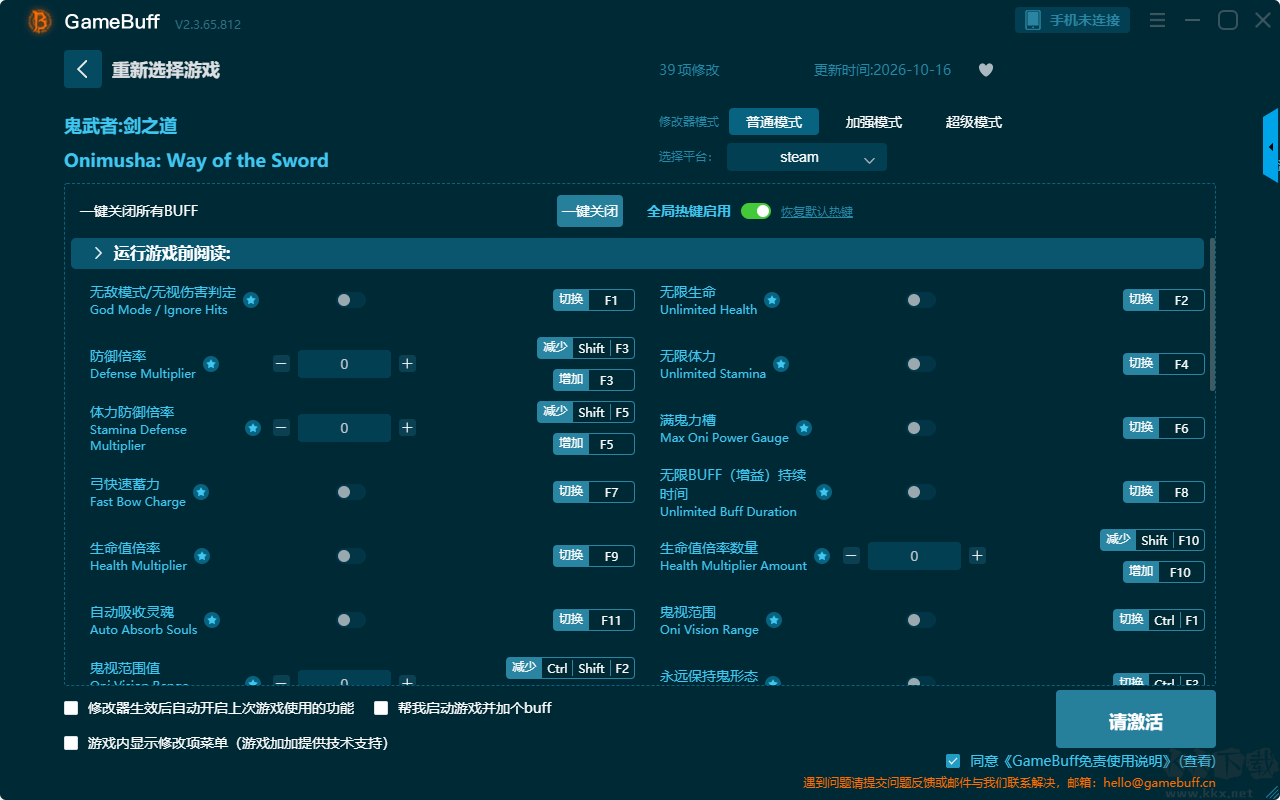Click the star icon next to Unlimited Health
Screen dimensions: 1280x800
772,300
